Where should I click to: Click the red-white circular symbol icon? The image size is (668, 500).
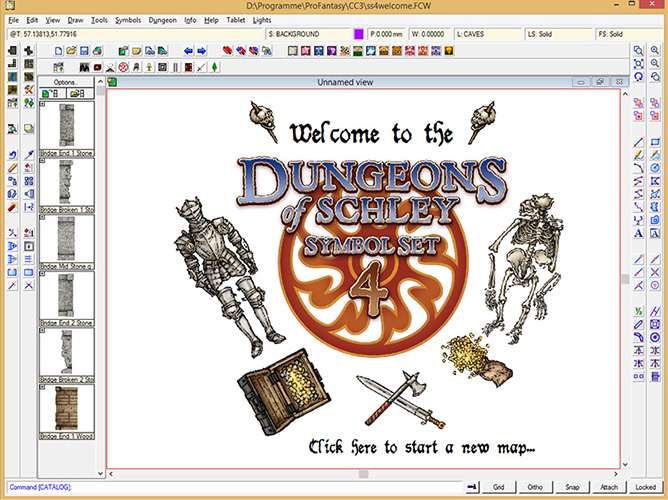point(124,67)
